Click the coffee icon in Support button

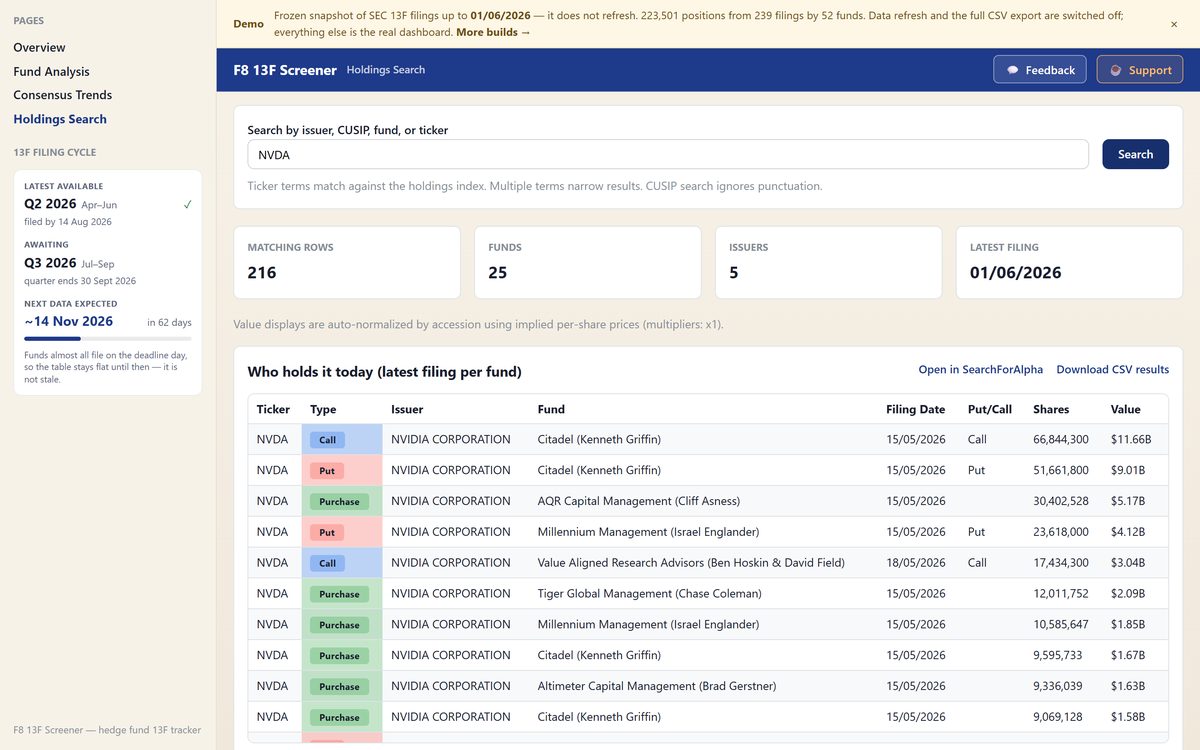pyautogui.click(x=1116, y=70)
